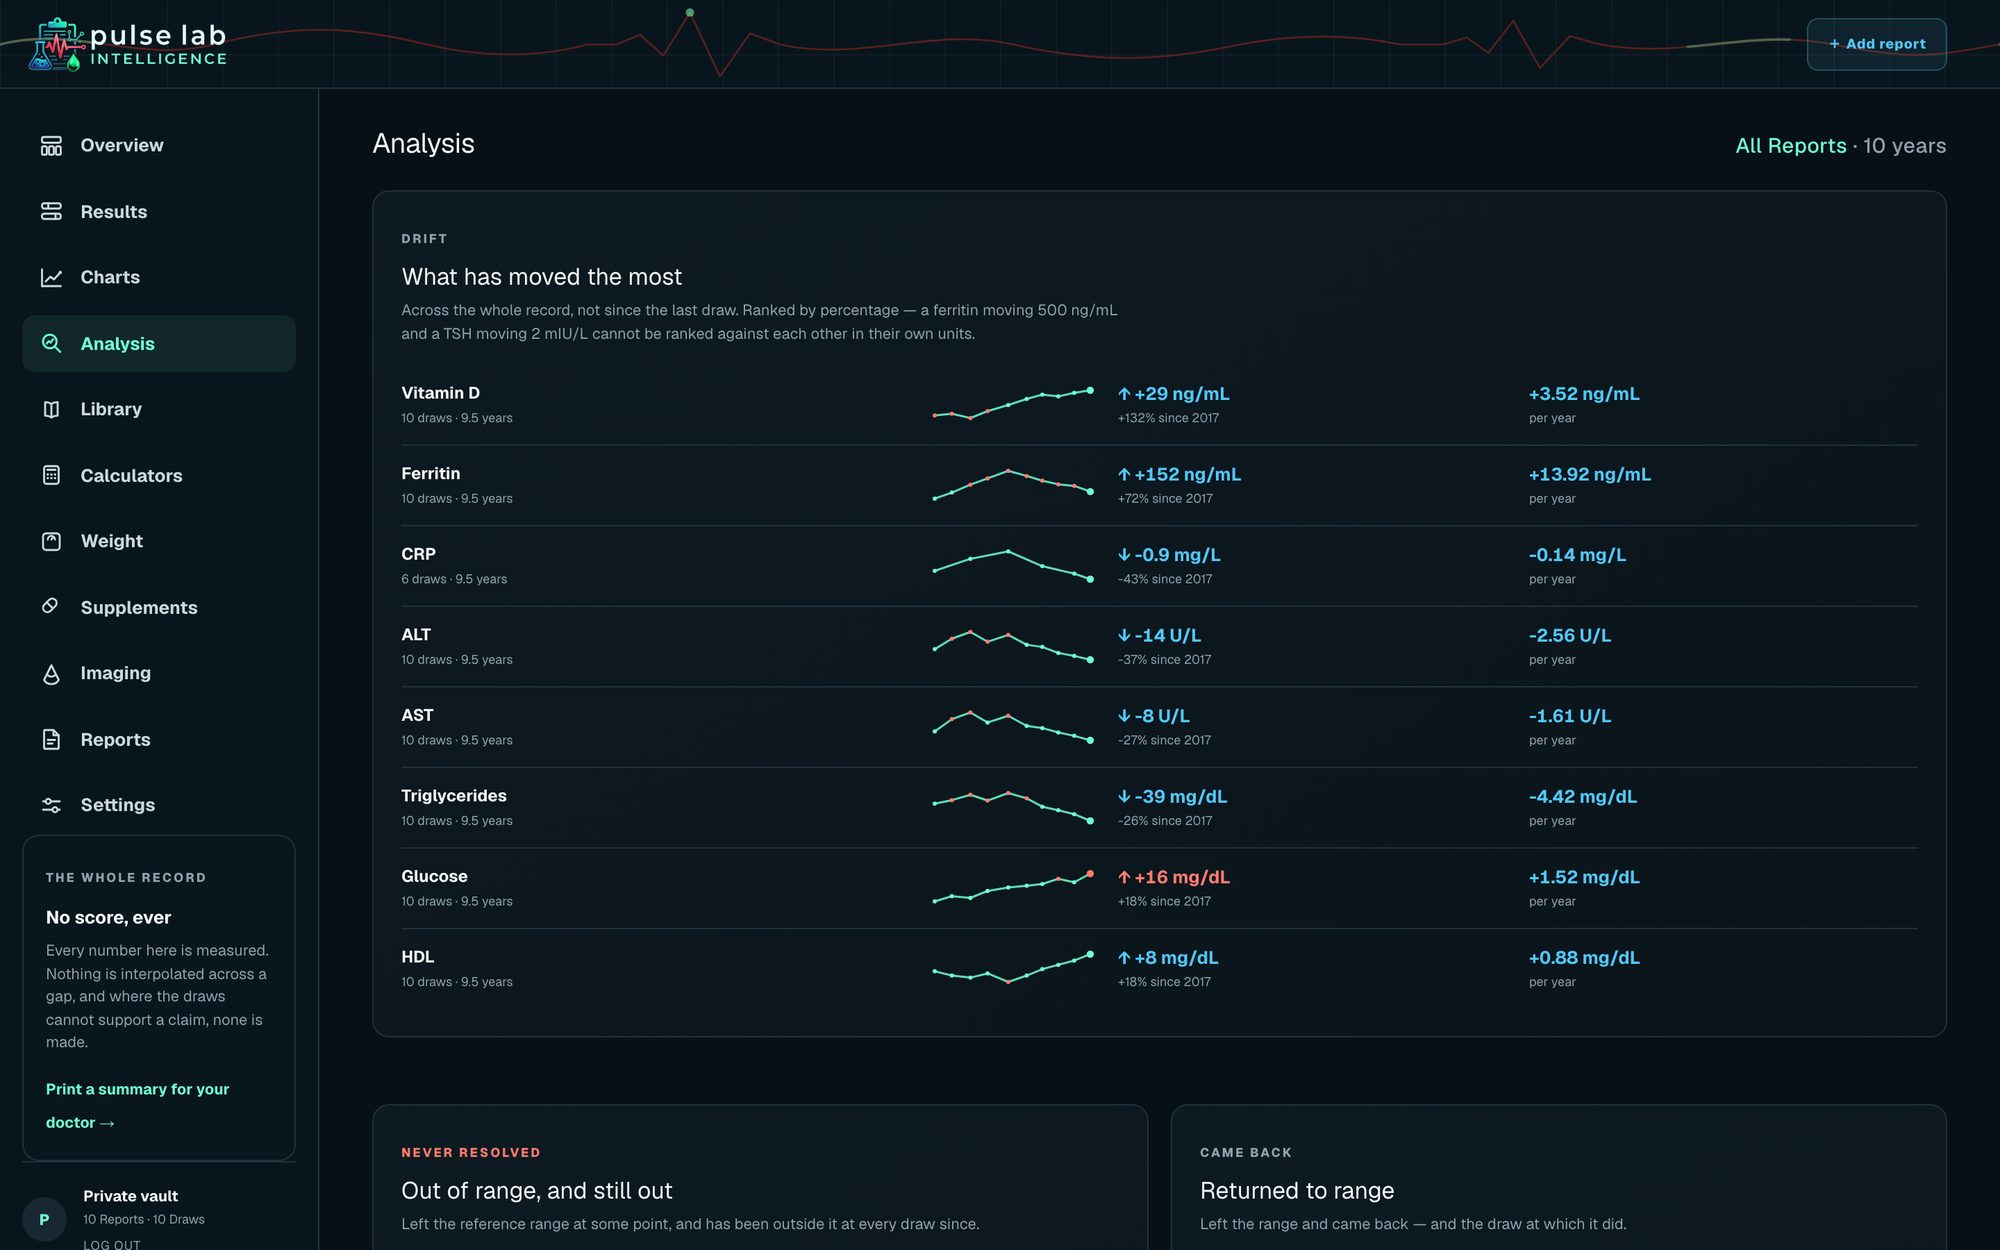This screenshot has width=2000, height=1250.
Task: Click '+152 ng/mL' Ferritin change value
Action: click(1187, 475)
